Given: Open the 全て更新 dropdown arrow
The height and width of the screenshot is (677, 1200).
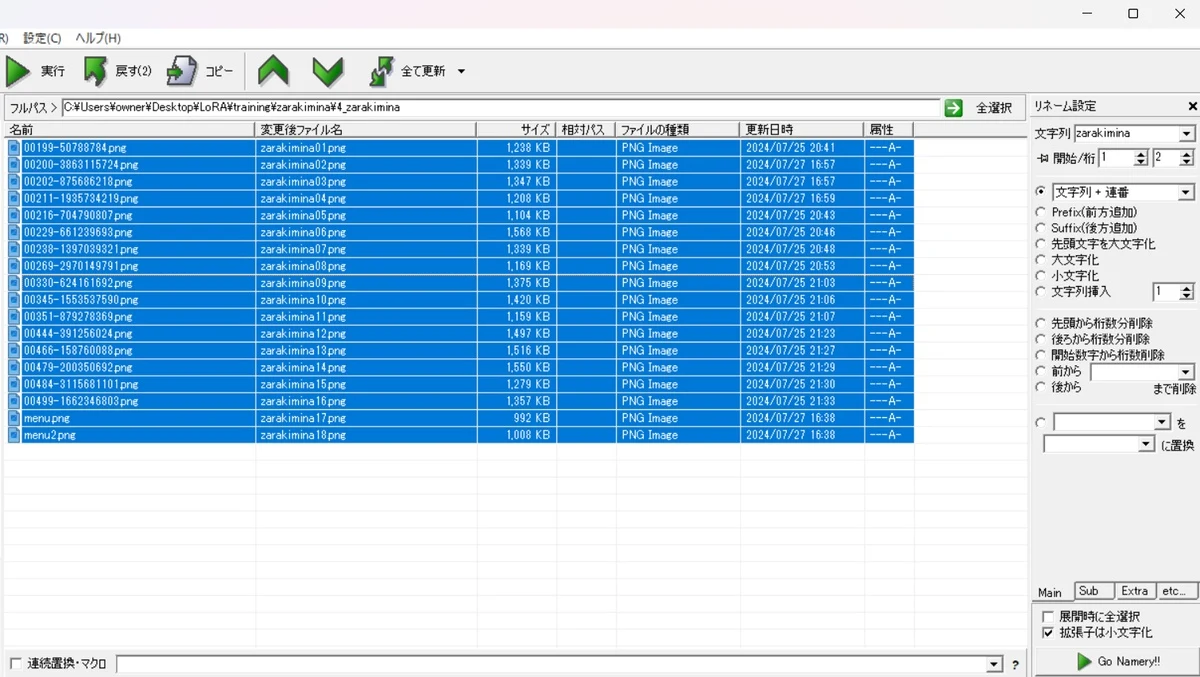Looking at the screenshot, I should pos(461,72).
